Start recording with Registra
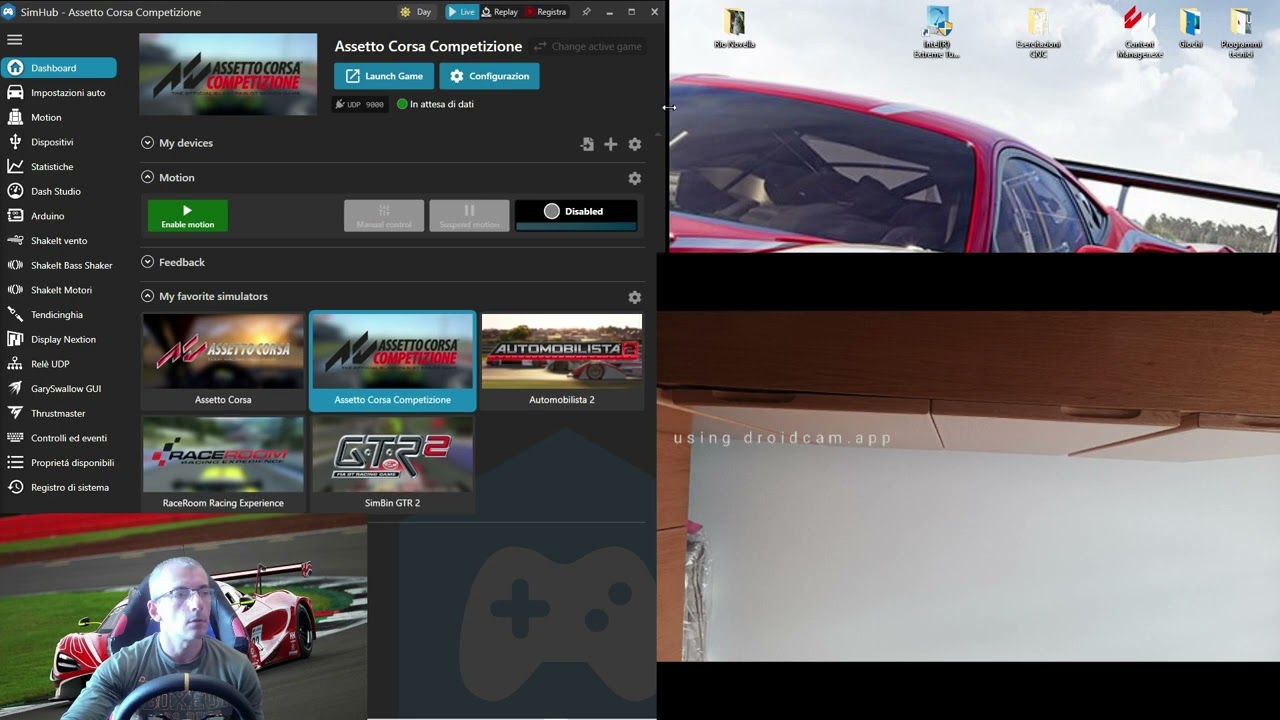The image size is (1280, 720). tap(546, 12)
